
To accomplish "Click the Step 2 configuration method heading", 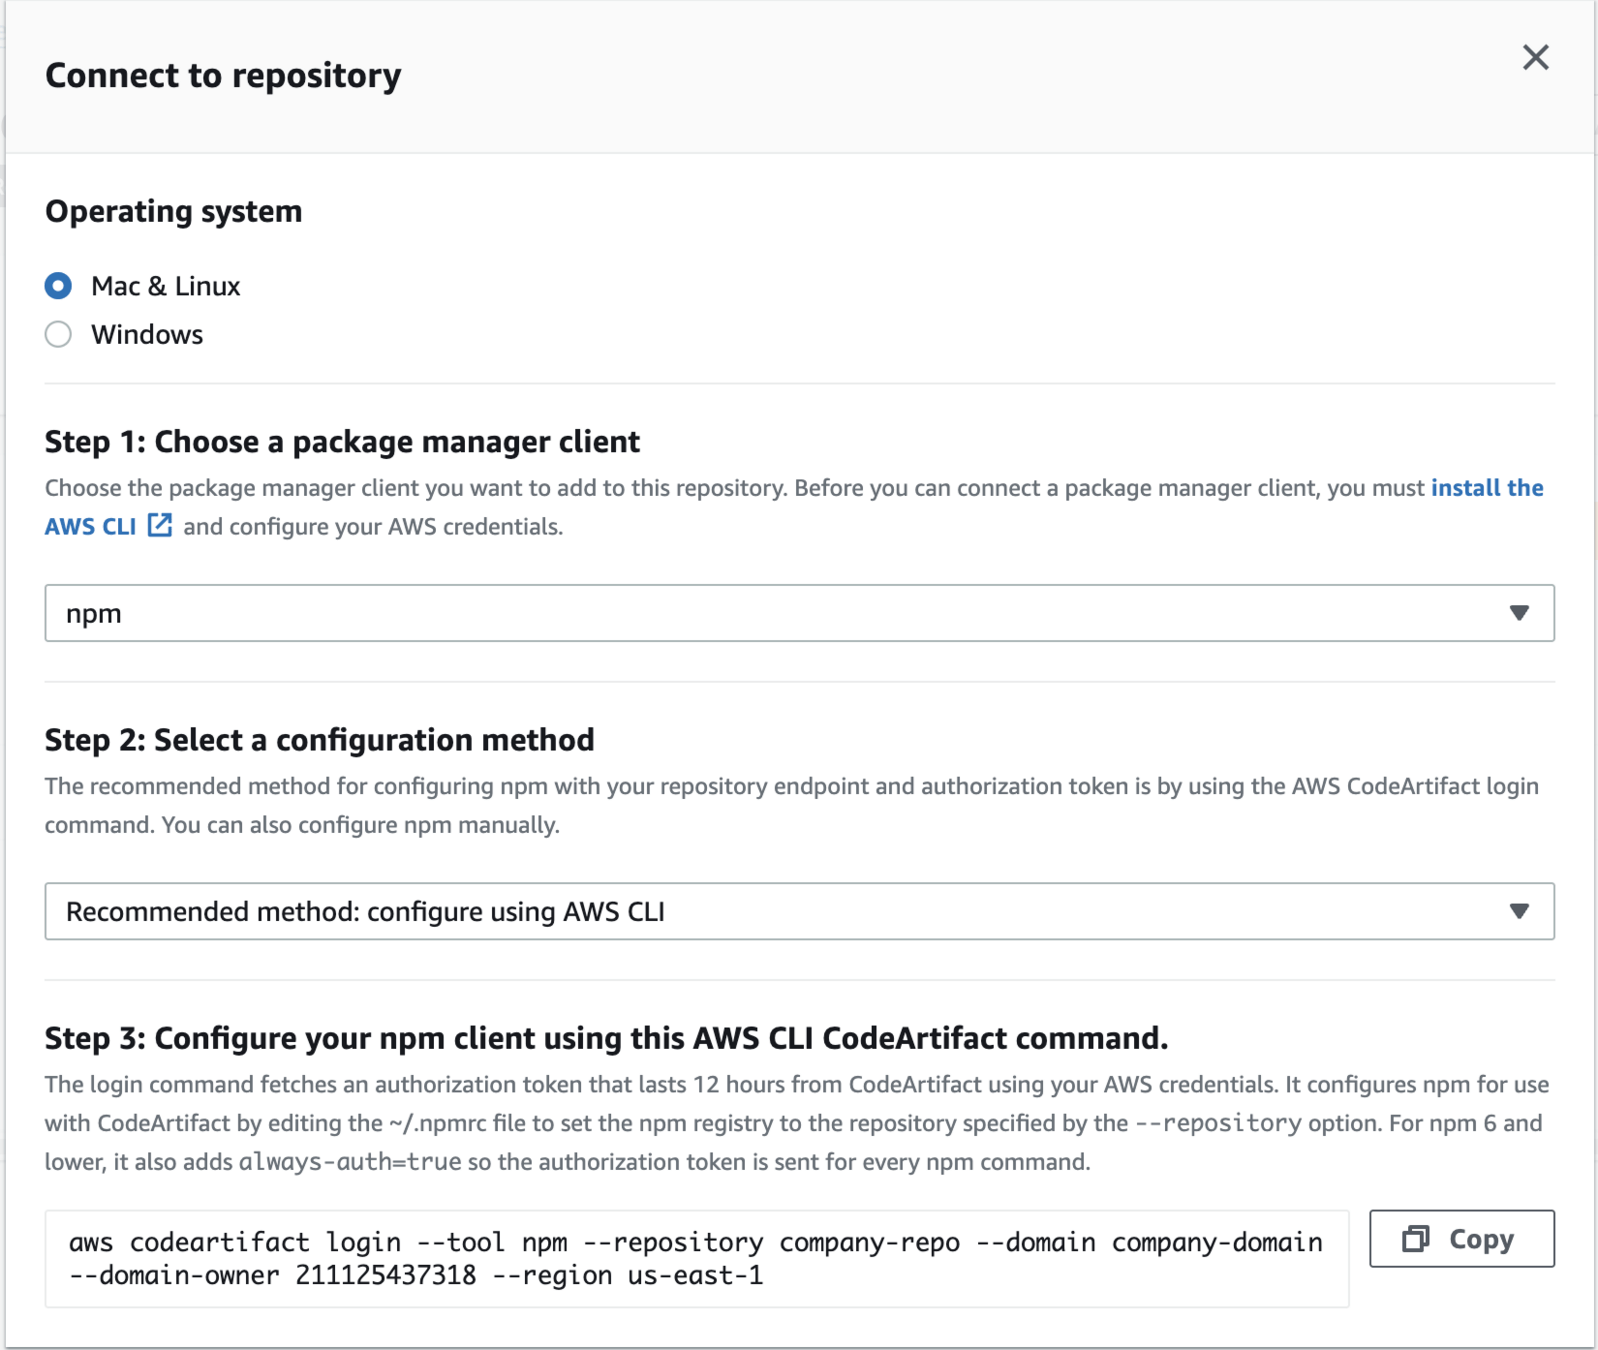I will click(319, 740).
